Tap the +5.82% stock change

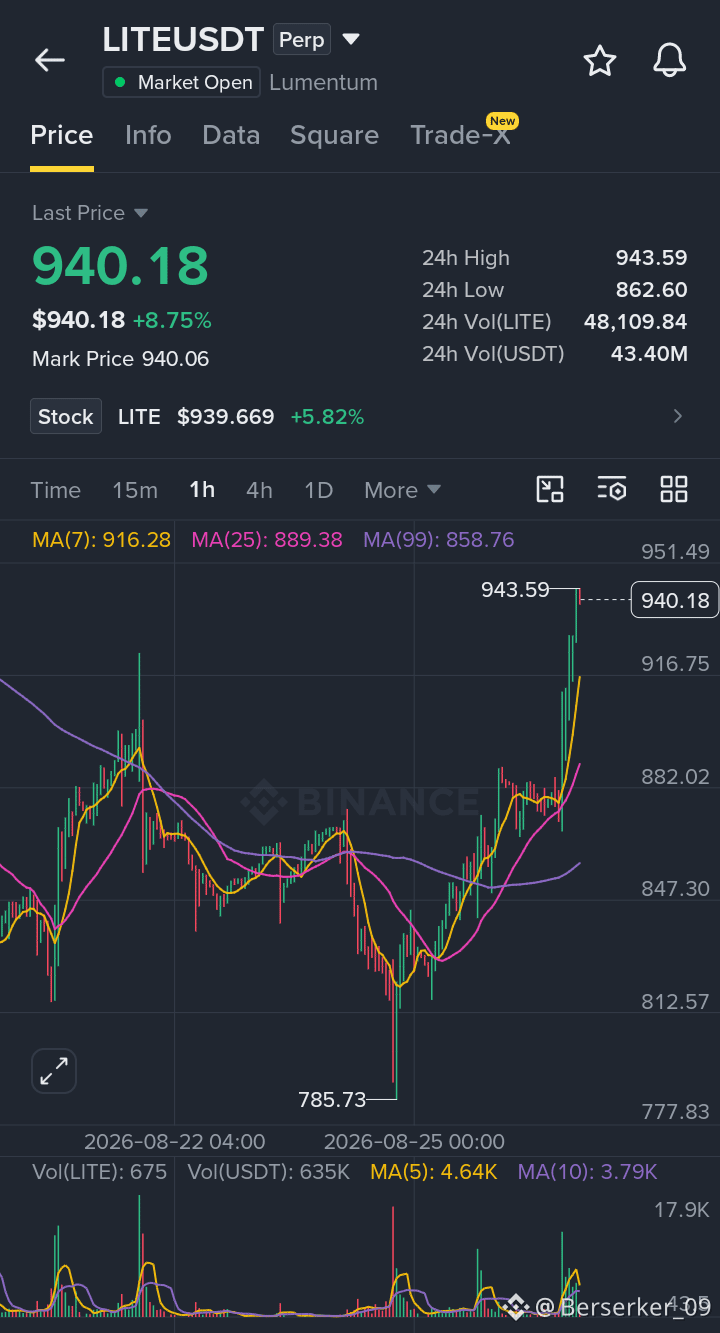[327, 417]
